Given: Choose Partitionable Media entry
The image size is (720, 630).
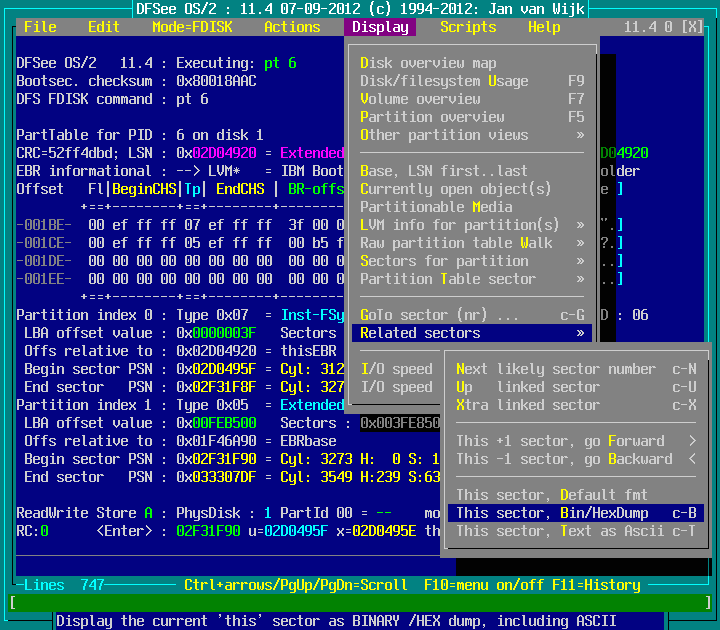Looking at the screenshot, I should tap(472, 207).
